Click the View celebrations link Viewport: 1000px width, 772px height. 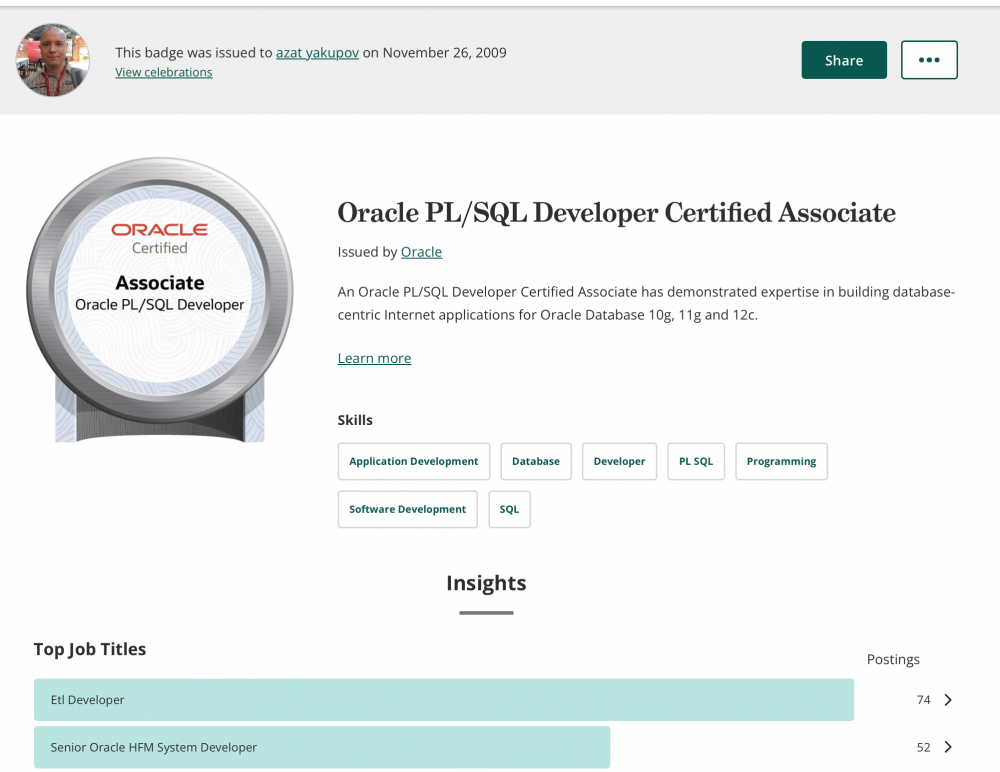[x=163, y=72]
